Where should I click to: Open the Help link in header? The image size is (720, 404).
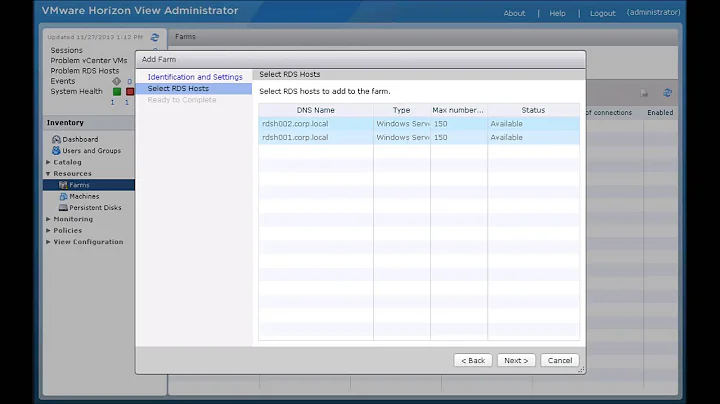pyautogui.click(x=557, y=13)
